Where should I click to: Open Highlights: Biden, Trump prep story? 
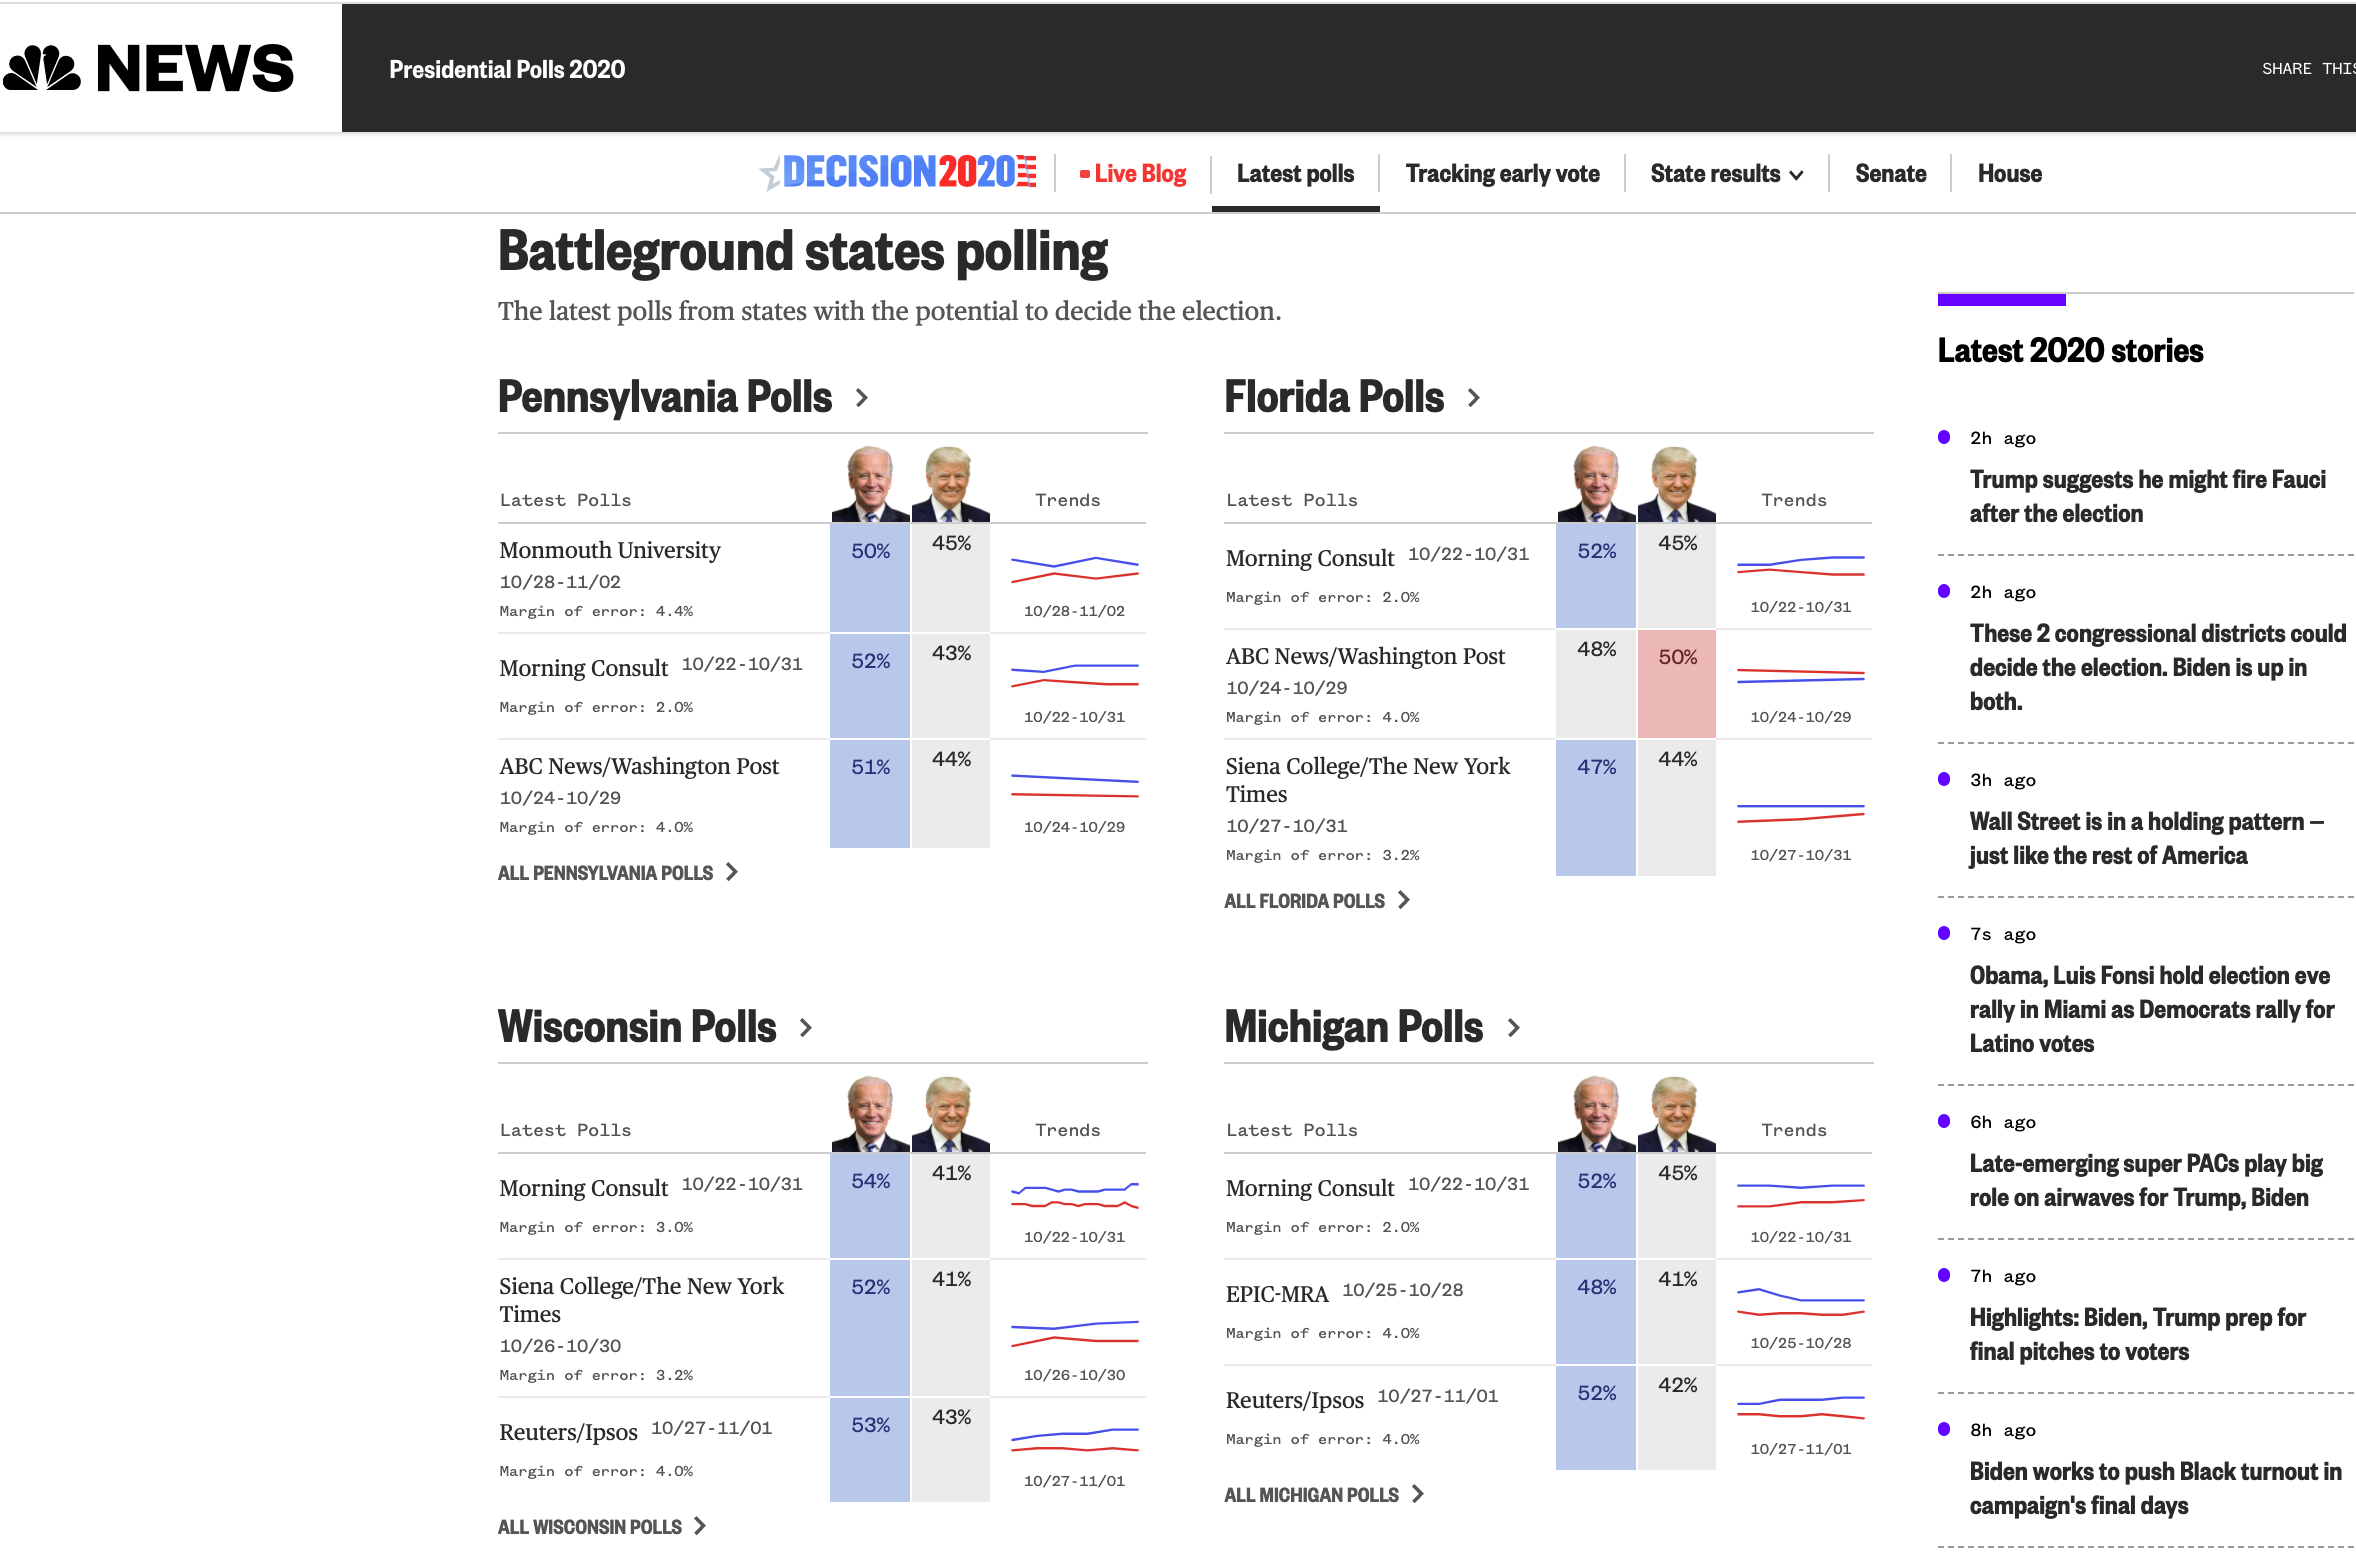(x=2137, y=1335)
